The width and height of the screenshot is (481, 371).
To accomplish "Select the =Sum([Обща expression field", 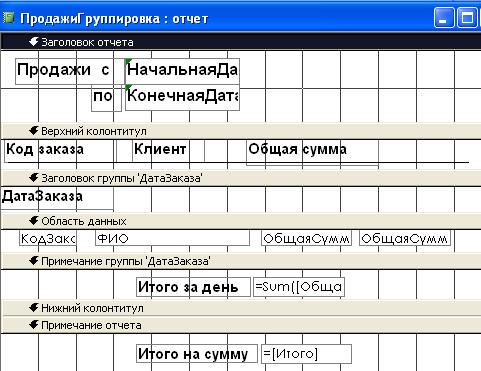I will [x=299, y=287].
